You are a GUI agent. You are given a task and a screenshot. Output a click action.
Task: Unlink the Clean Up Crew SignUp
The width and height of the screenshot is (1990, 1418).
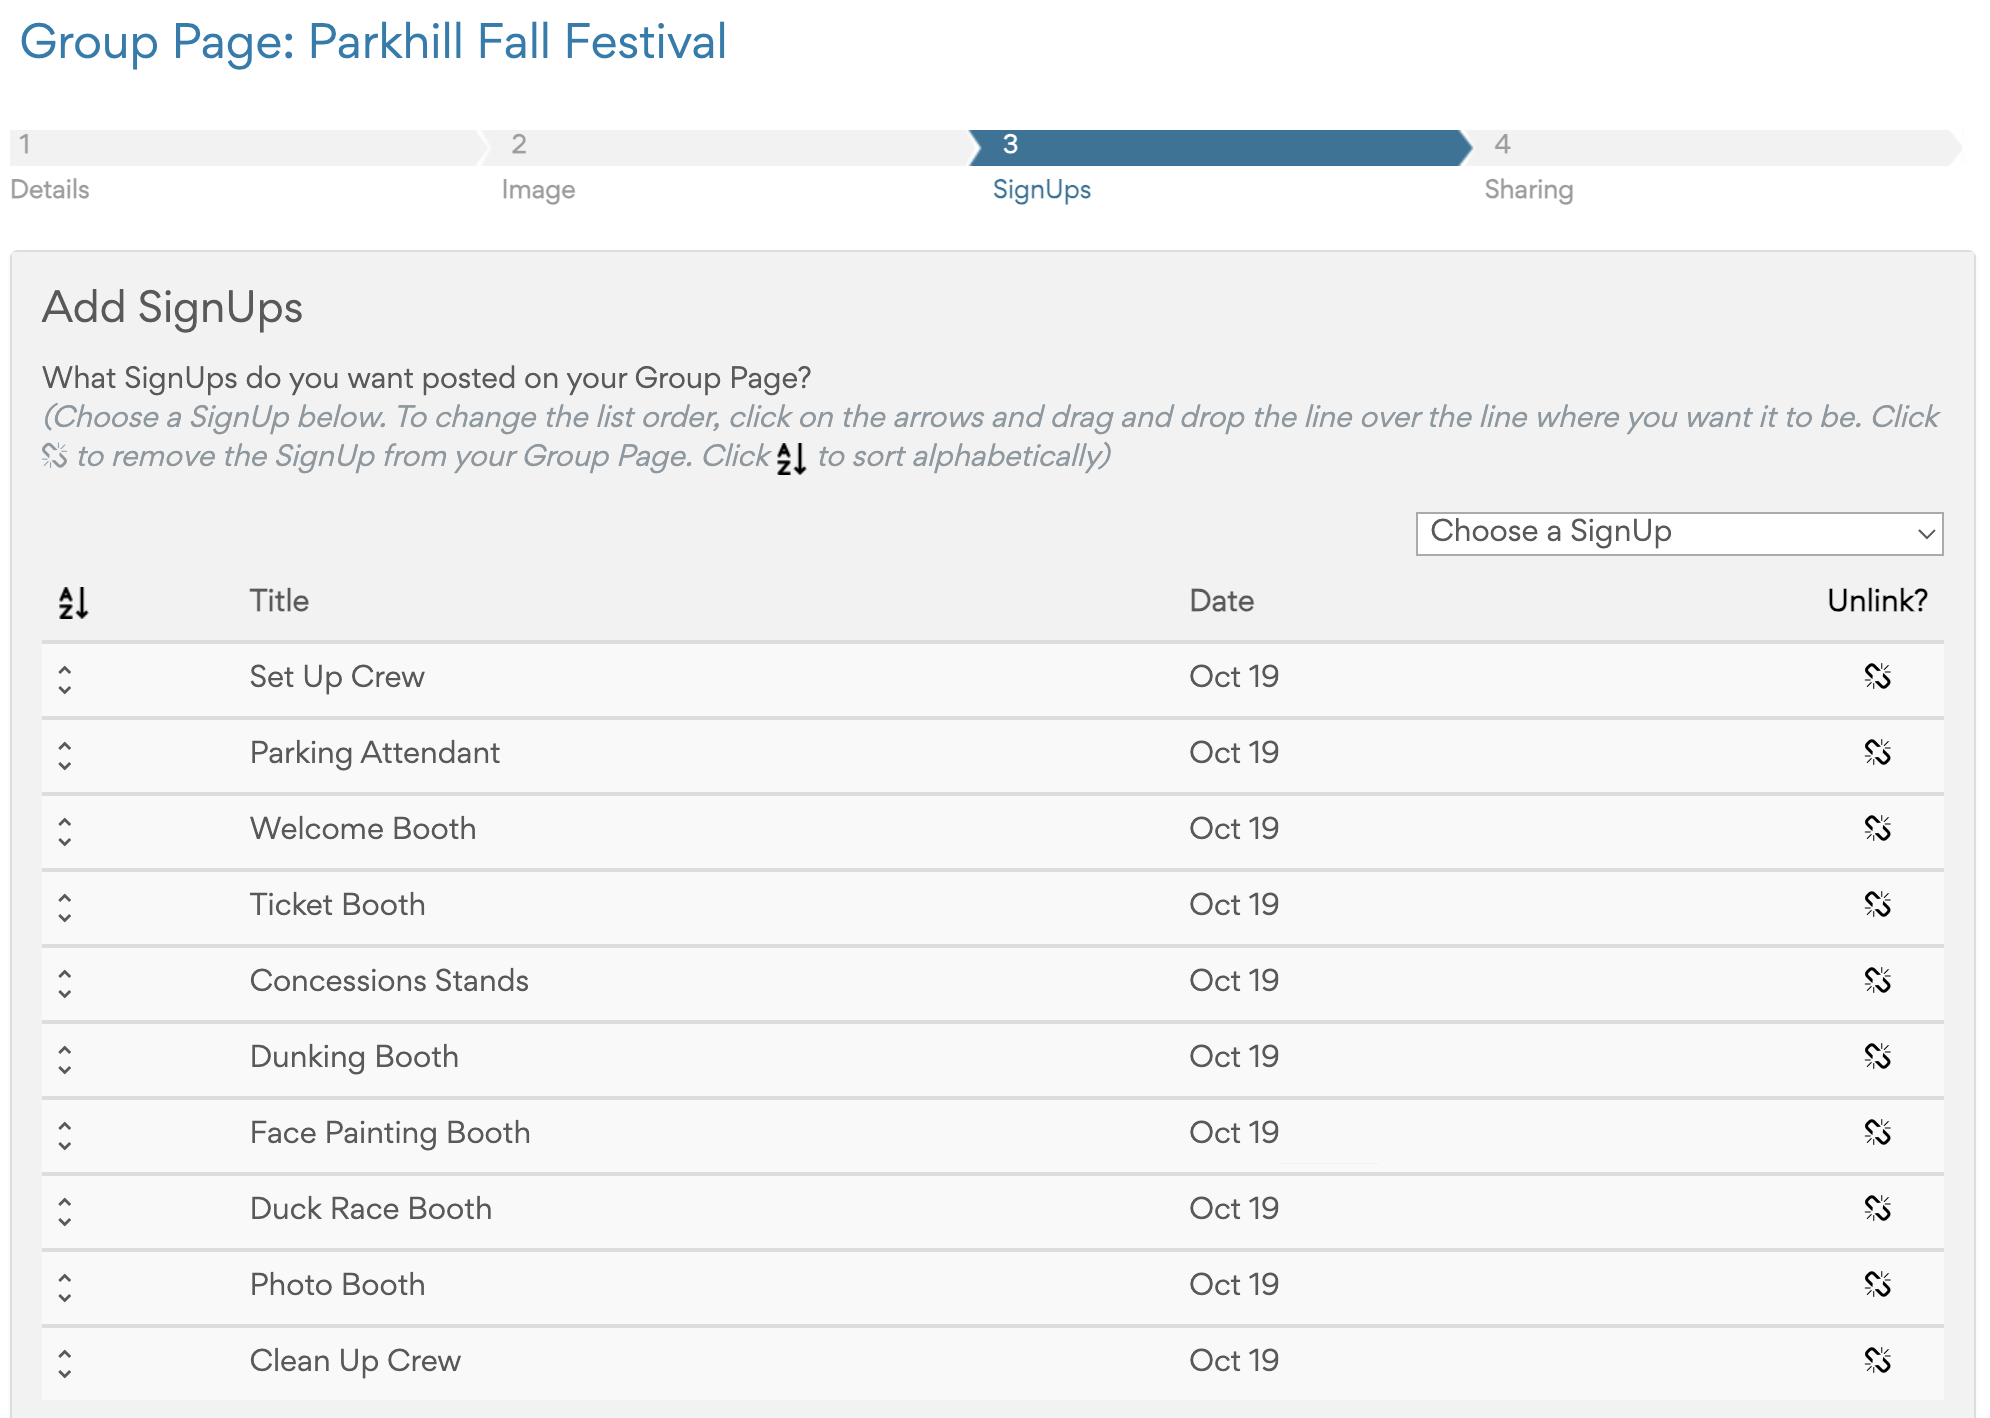coord(1877,1361)
